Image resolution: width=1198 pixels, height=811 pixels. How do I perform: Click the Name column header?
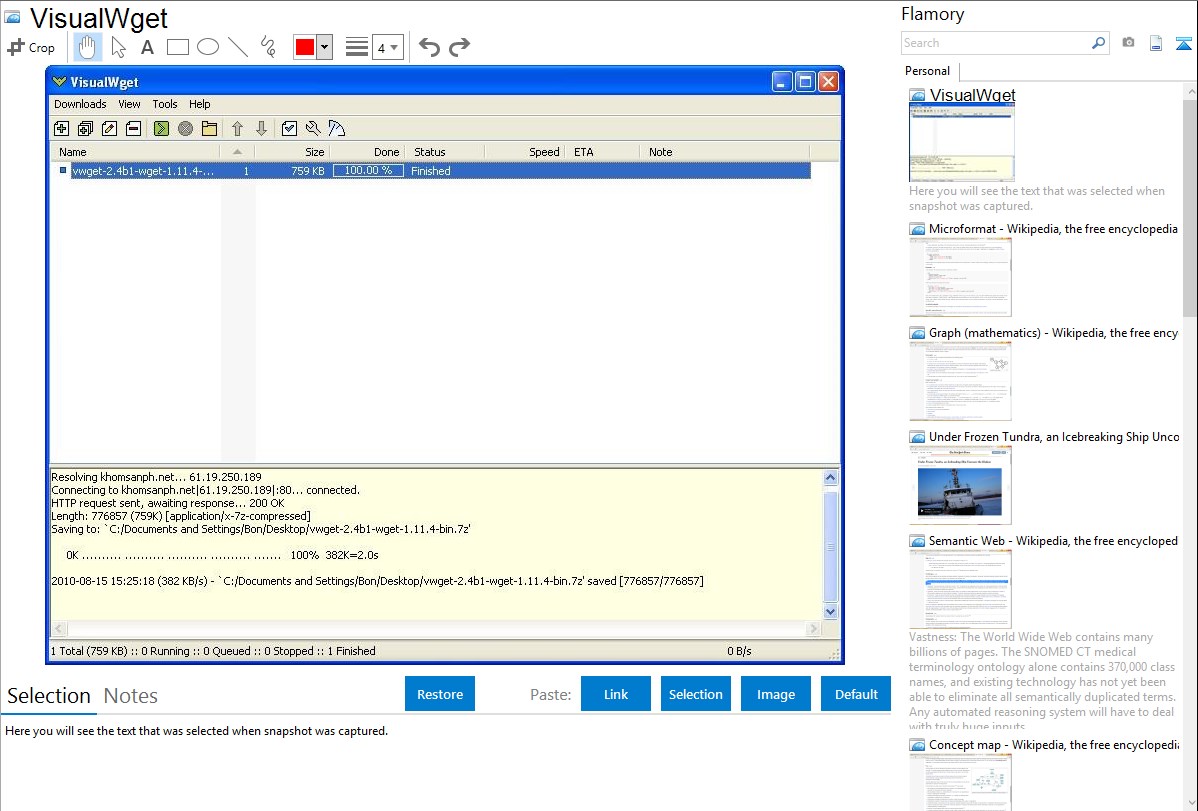(x=136, y=152)
